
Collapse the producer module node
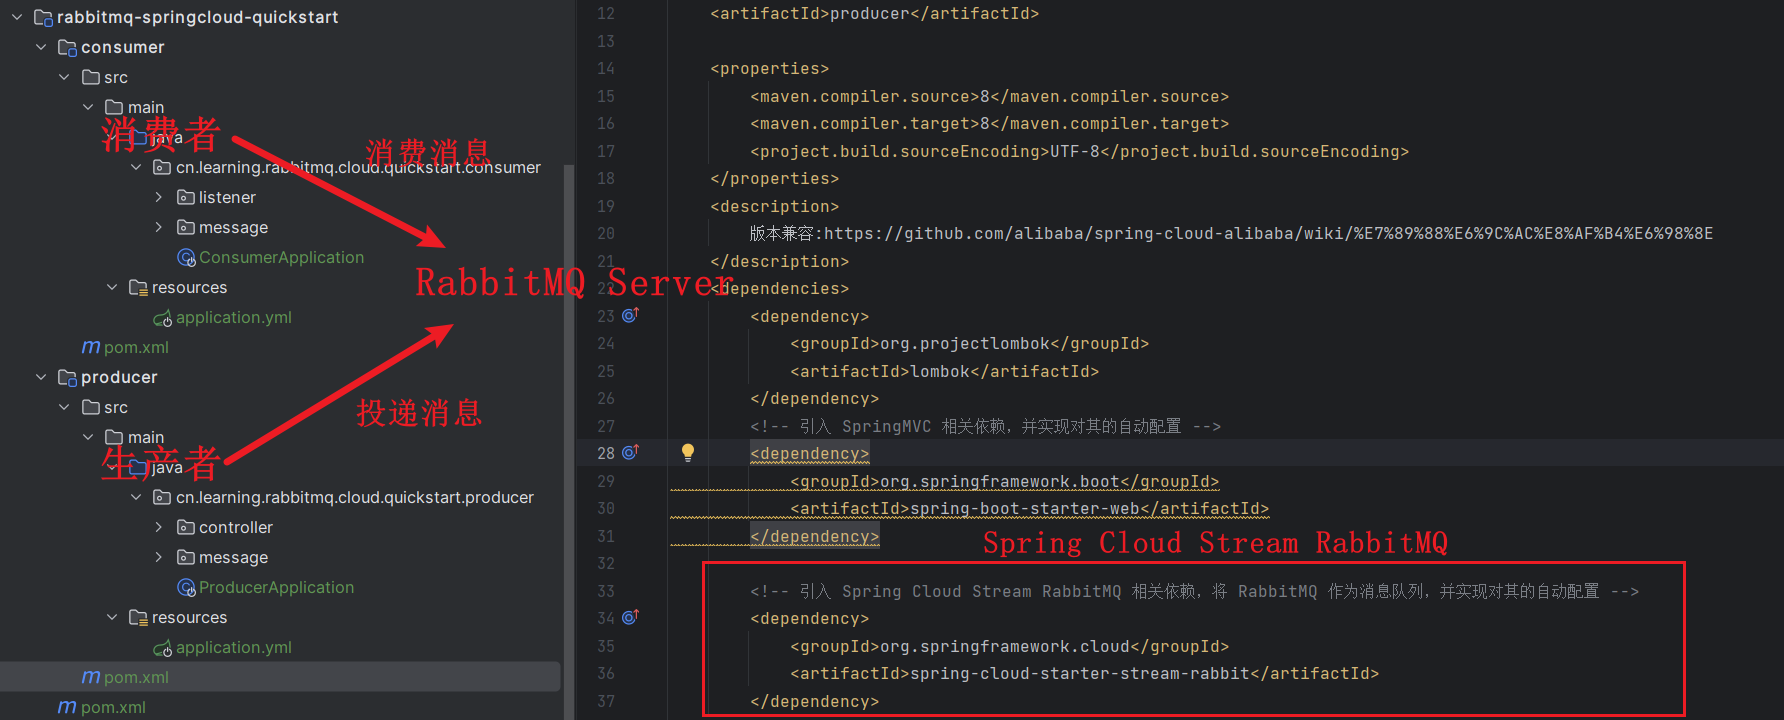pos(41,377)
